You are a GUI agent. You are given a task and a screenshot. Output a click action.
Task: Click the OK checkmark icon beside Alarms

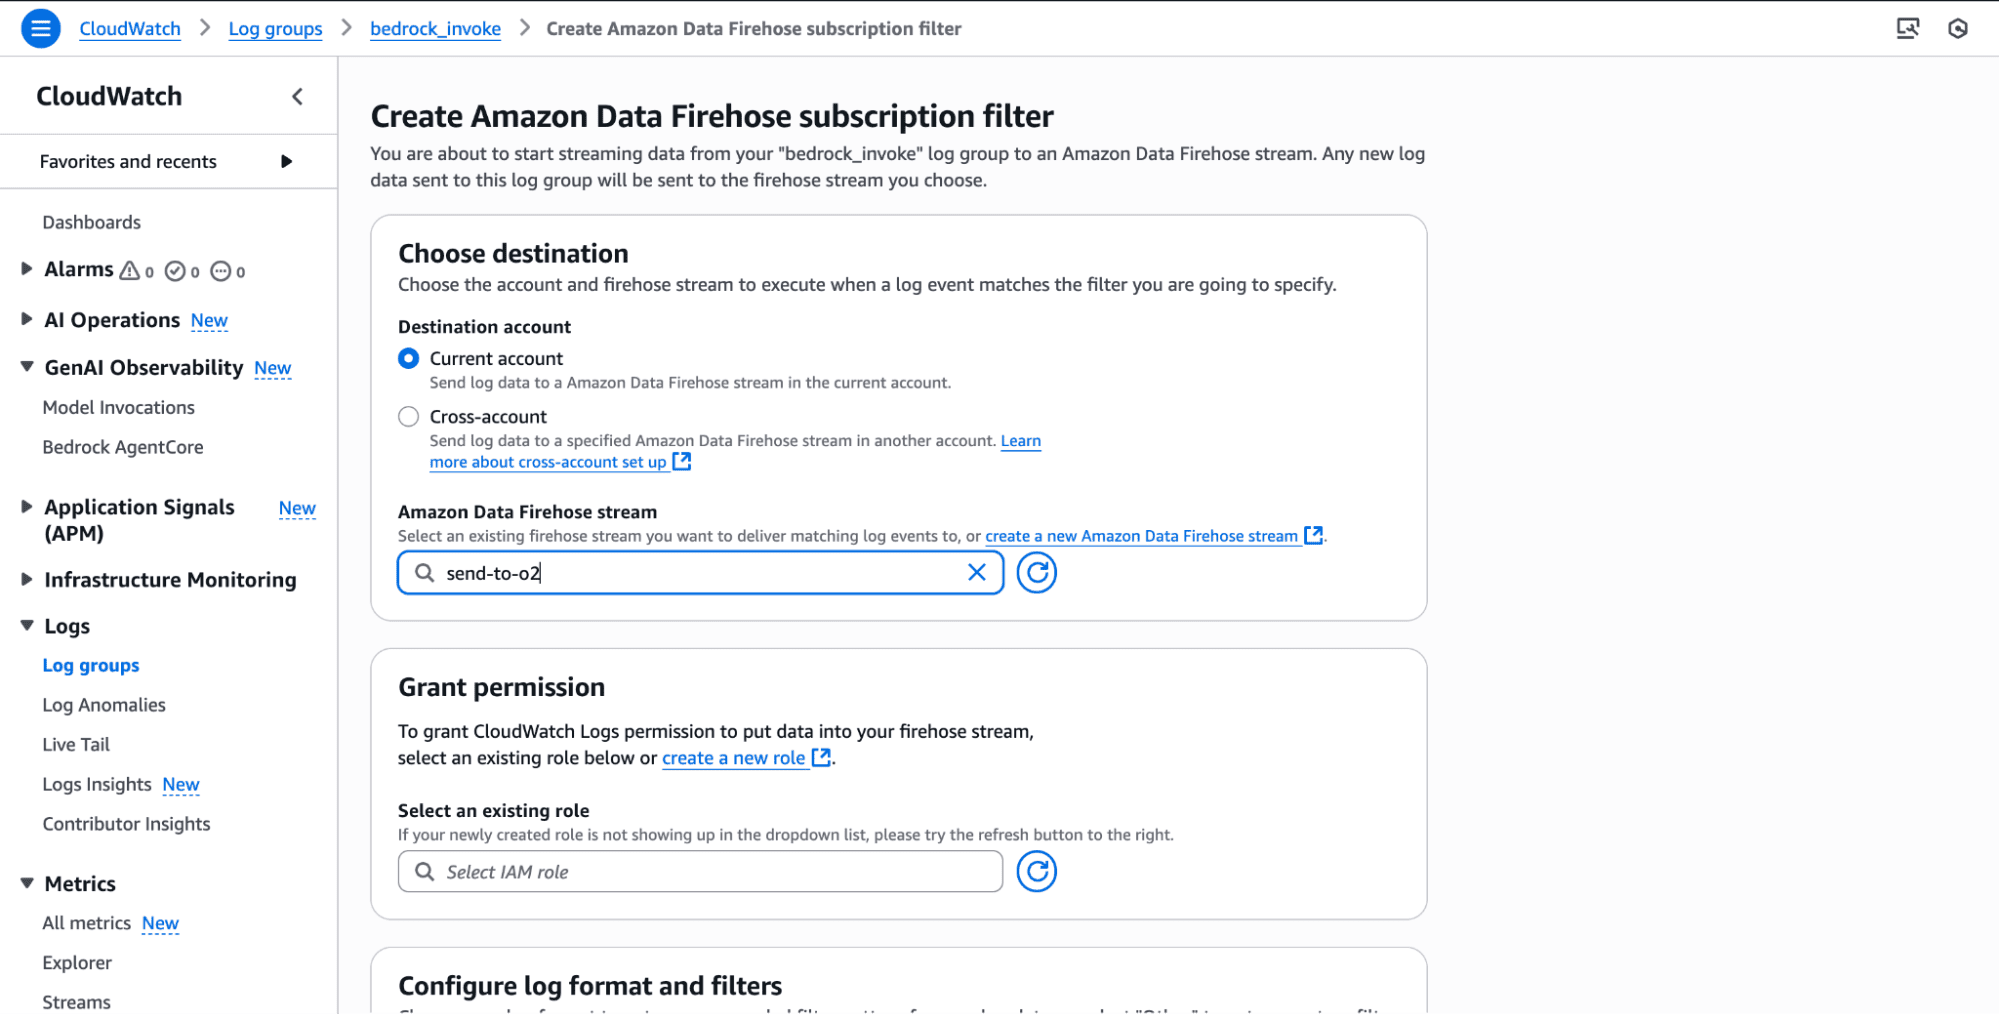pyautogui.click(x=176, y=270)
